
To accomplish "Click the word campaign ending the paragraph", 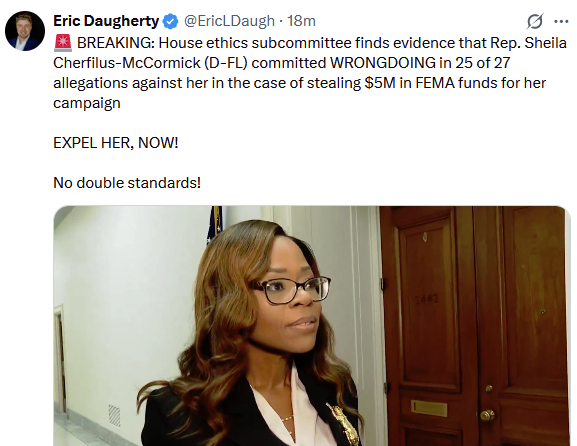I will pyautogui.click(x=87, y=103).
